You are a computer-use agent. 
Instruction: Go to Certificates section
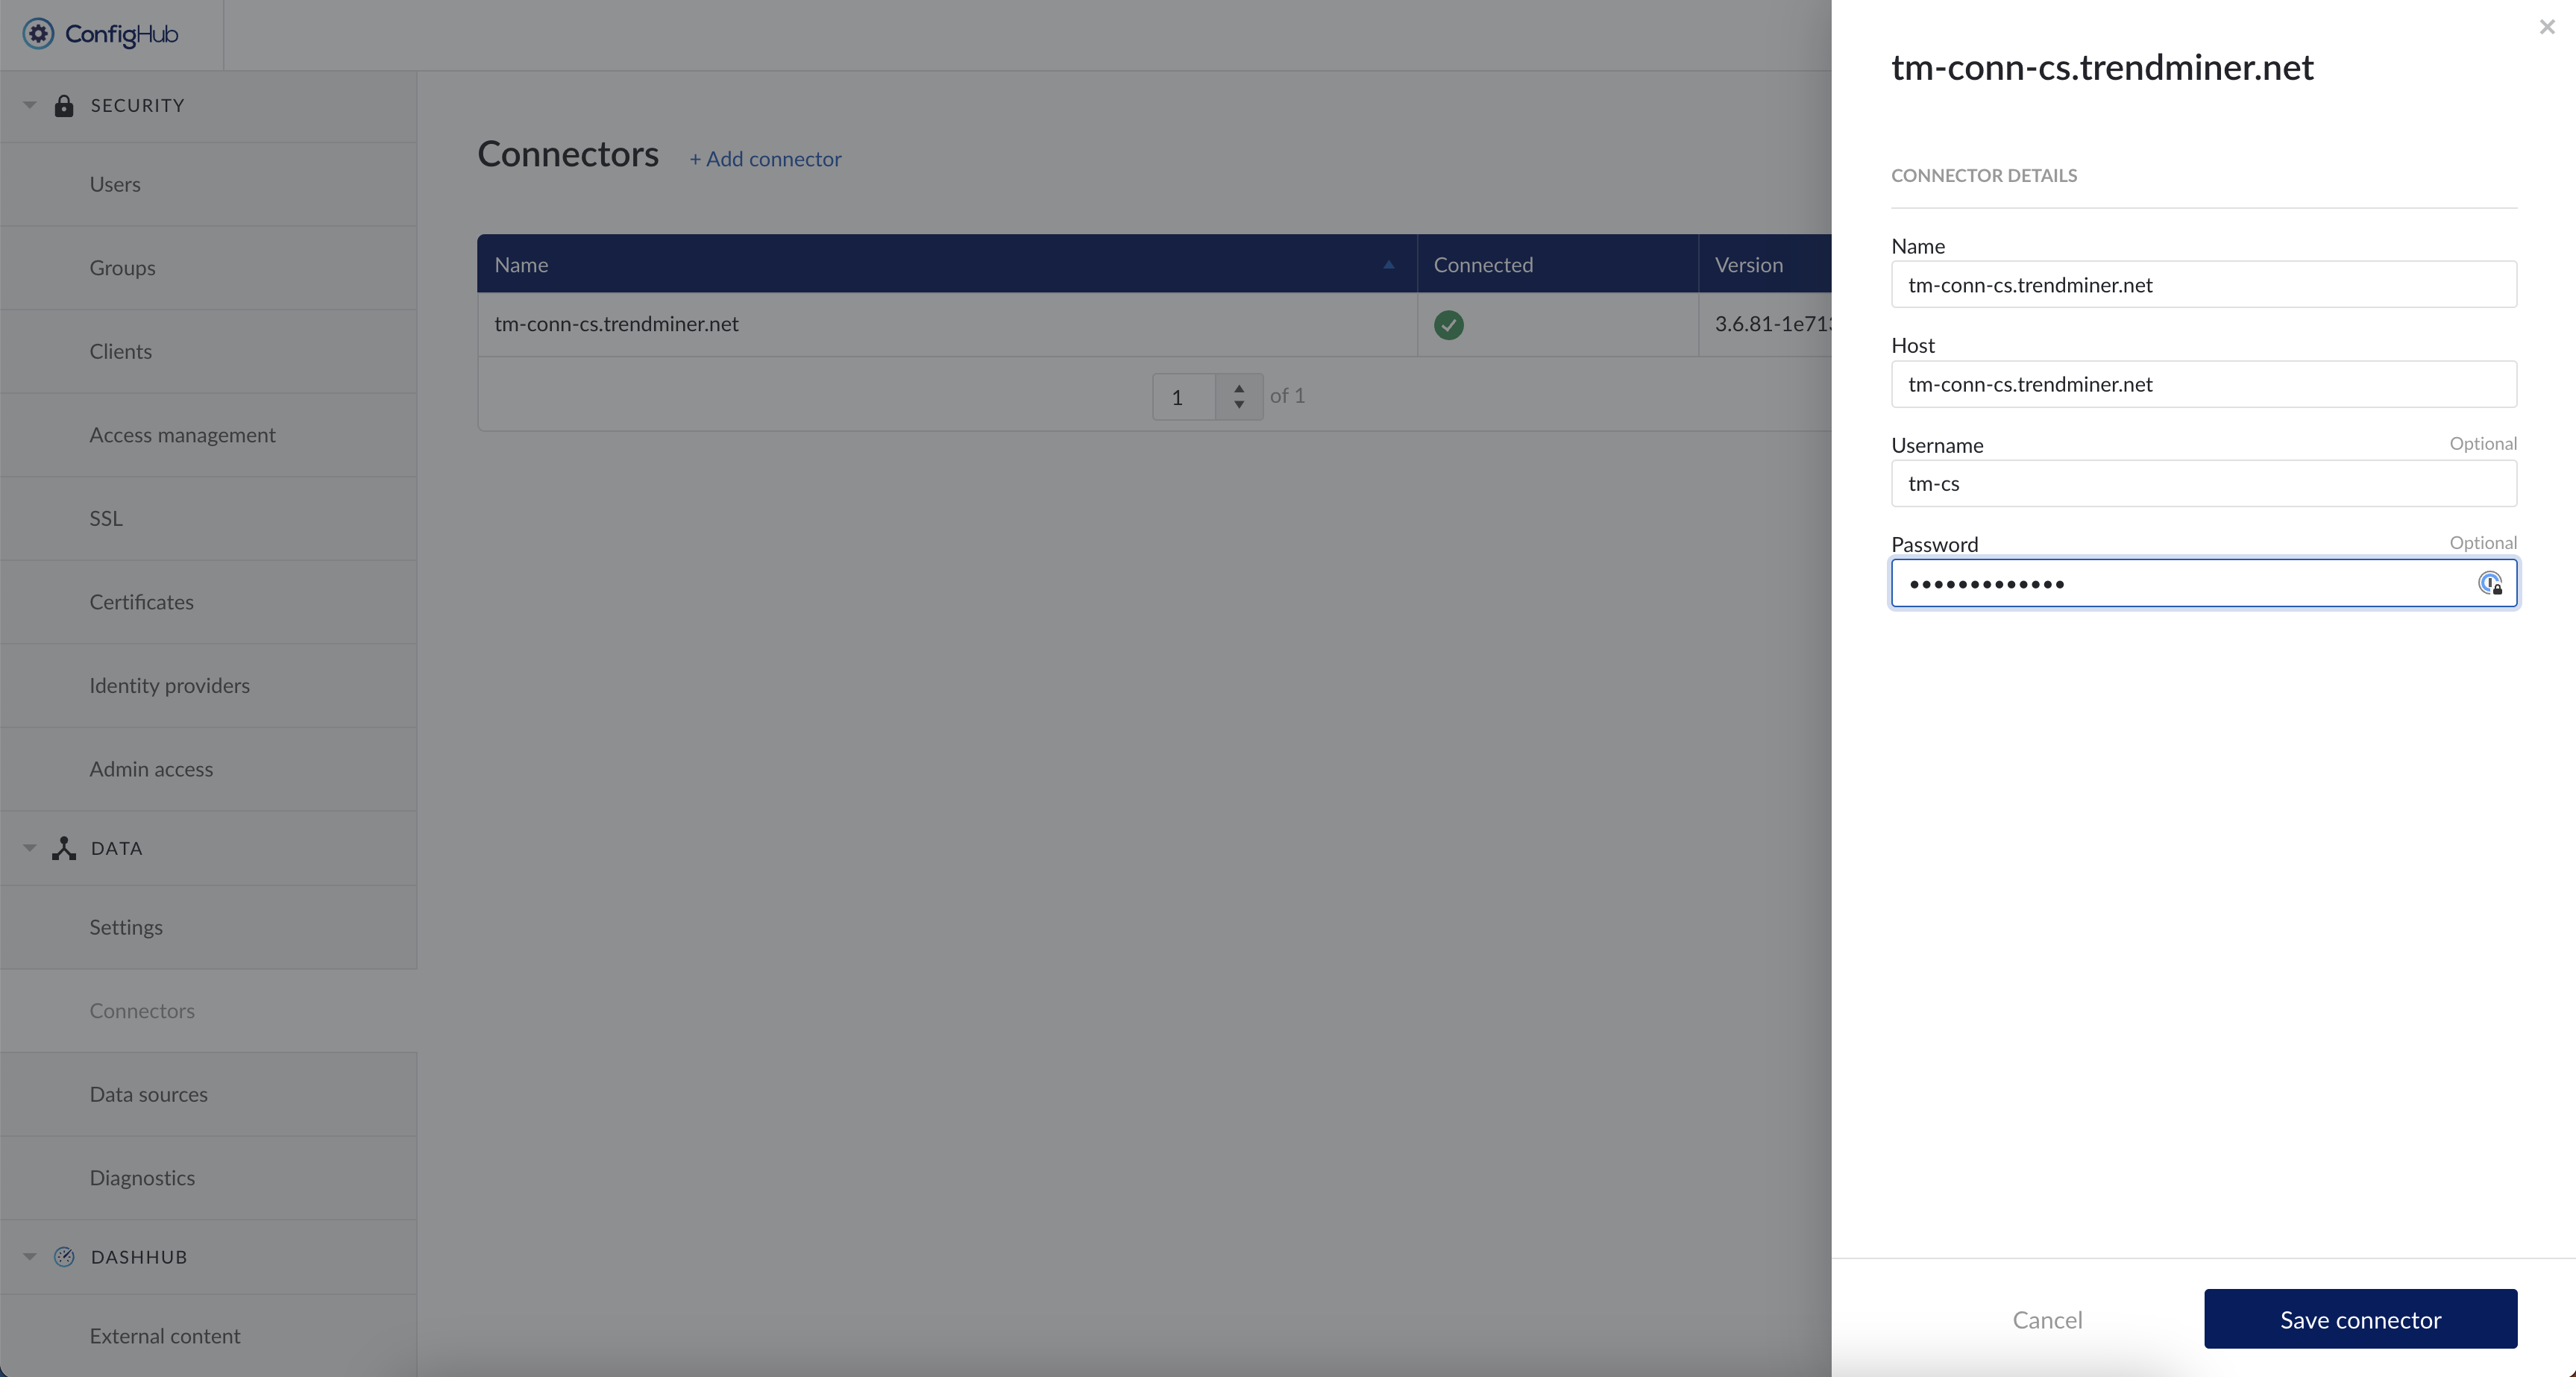pyautogui.click(x=141, y=602)
